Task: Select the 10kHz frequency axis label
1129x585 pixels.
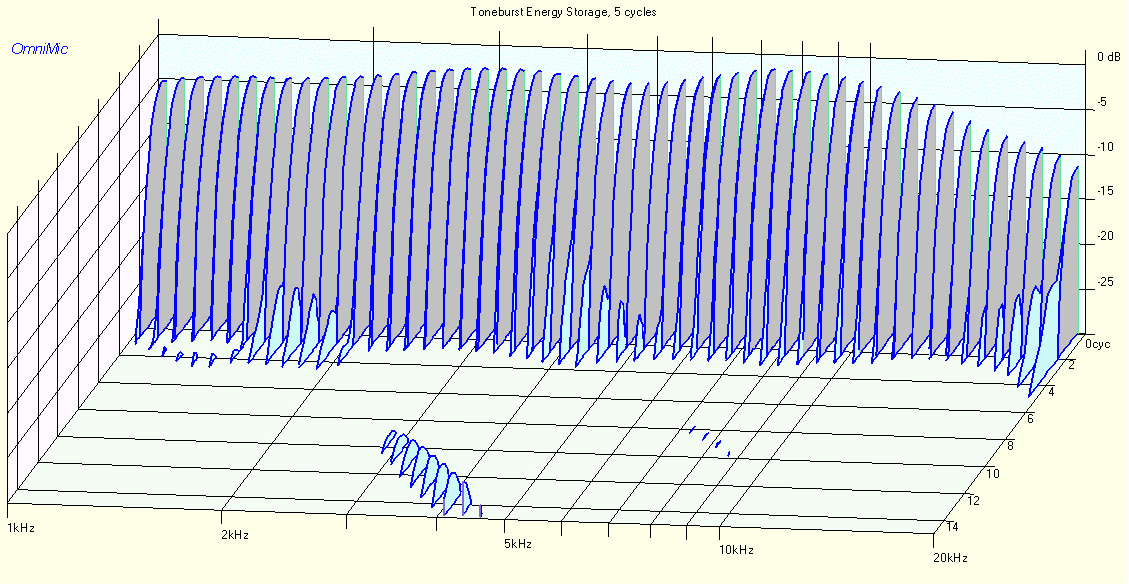Action: (737, 550)
